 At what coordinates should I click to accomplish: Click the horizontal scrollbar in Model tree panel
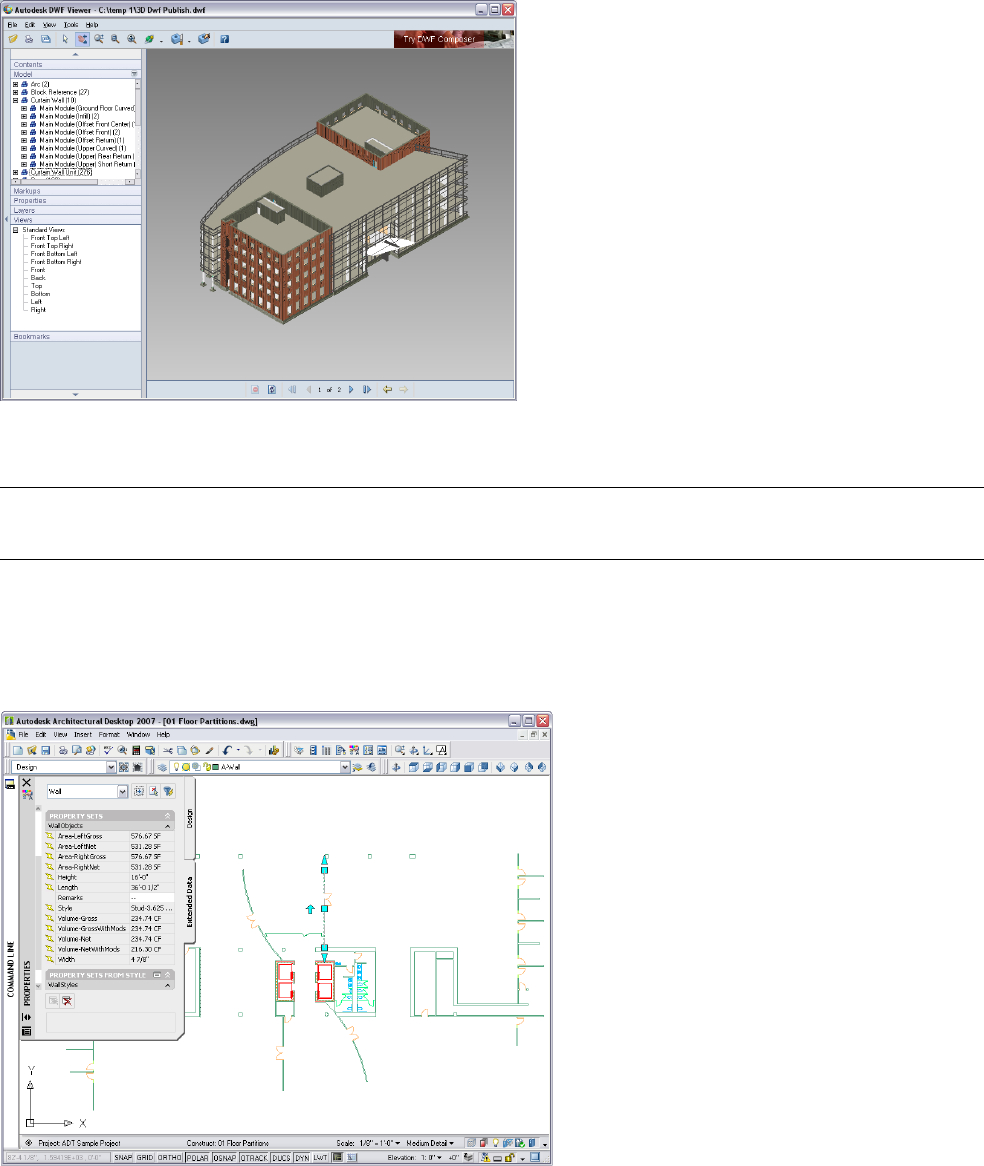pyautogui.click(x=73, y=181)
